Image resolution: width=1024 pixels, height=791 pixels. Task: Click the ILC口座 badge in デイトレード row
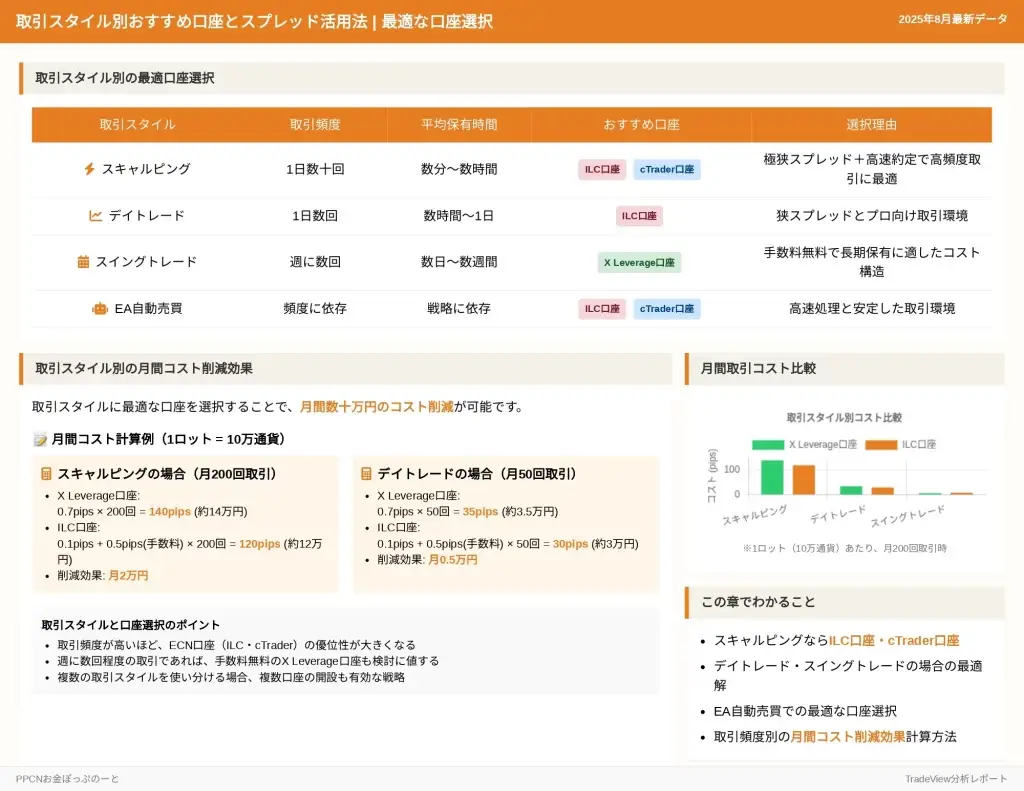pyautogui.click(x=639, y=216)
